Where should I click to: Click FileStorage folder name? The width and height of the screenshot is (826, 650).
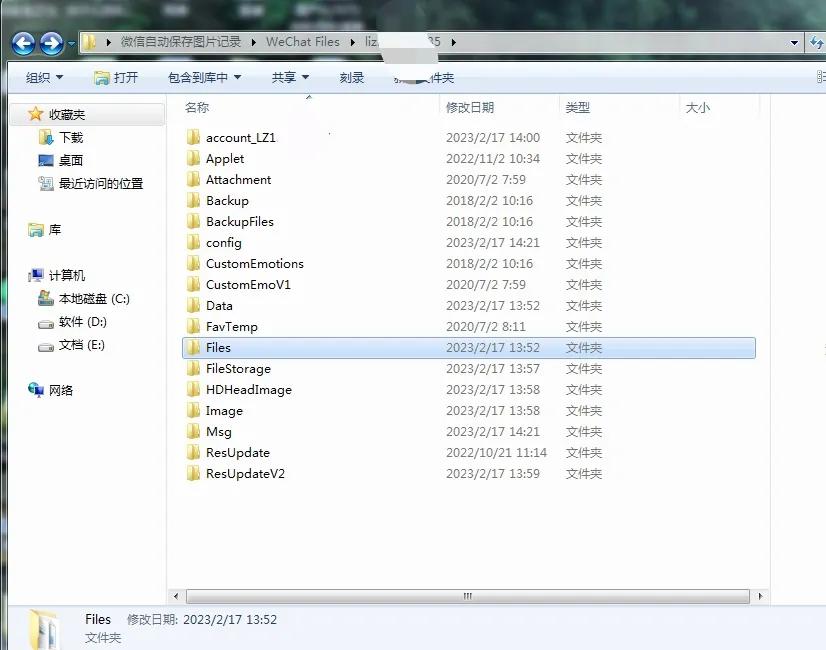238,369
